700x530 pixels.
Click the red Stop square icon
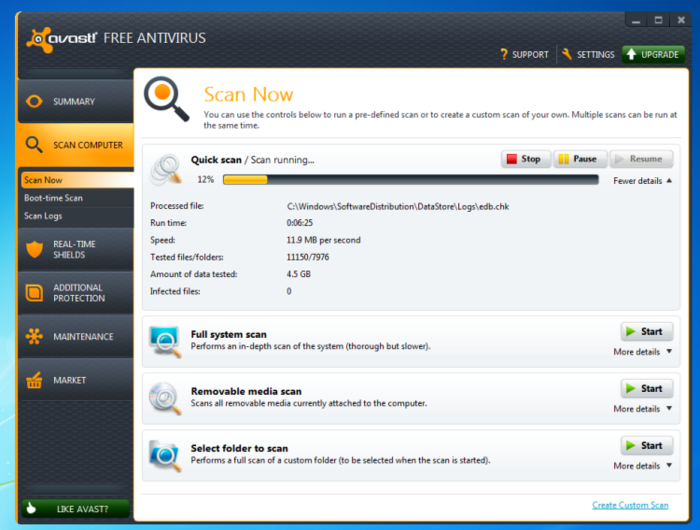point(512,159)
